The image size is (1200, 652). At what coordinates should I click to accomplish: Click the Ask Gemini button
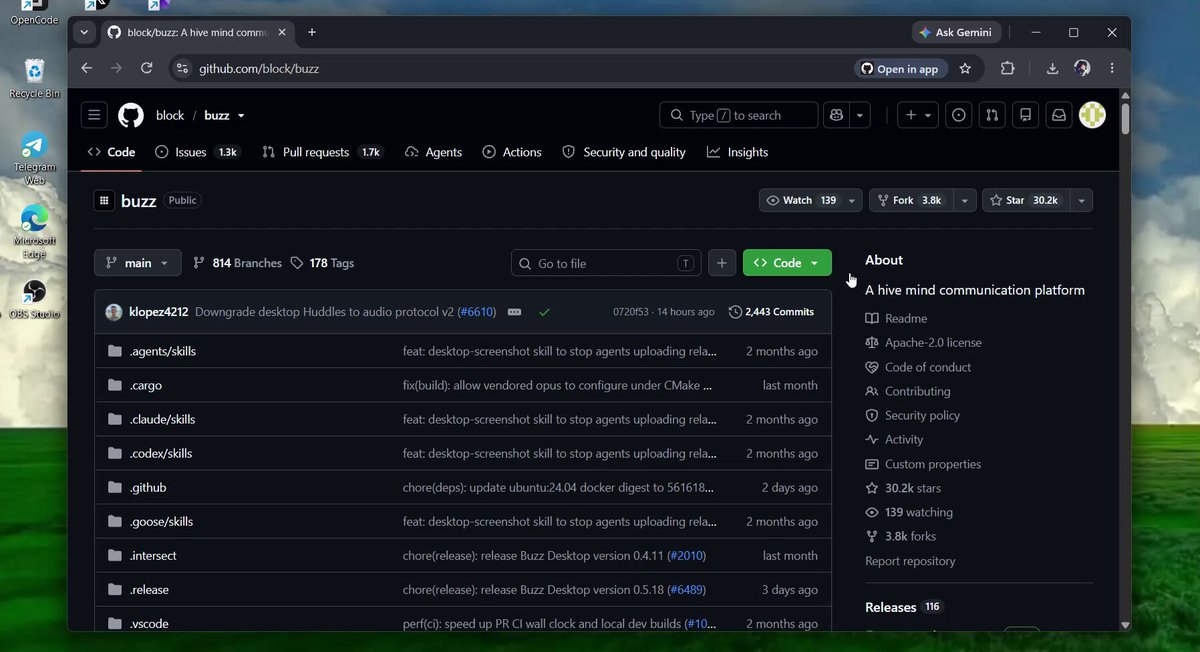(x=955, y=32)
